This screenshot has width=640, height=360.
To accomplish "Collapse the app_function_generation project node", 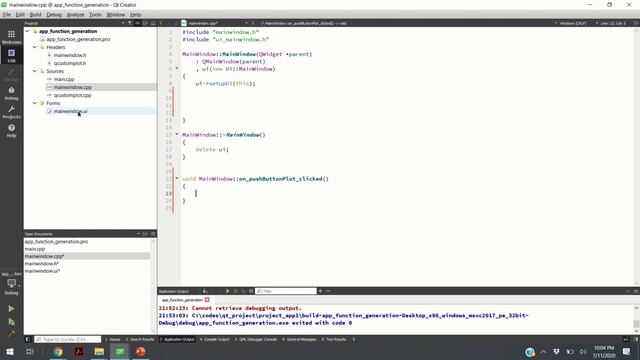I will tap(27, 31).
